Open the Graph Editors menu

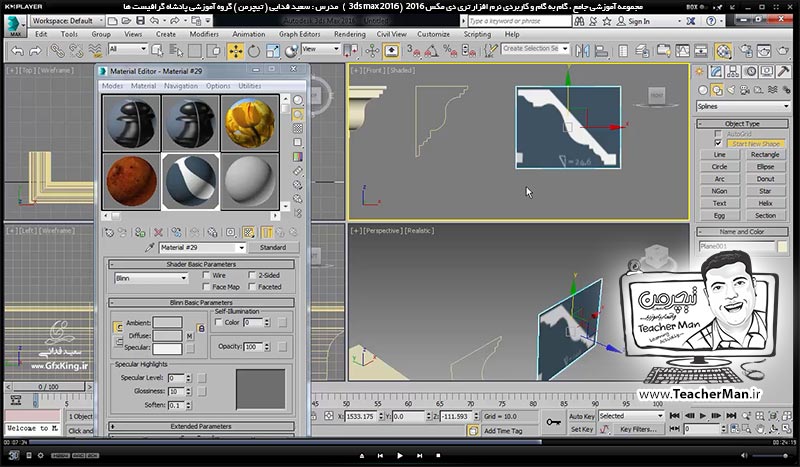click(299, 34)
